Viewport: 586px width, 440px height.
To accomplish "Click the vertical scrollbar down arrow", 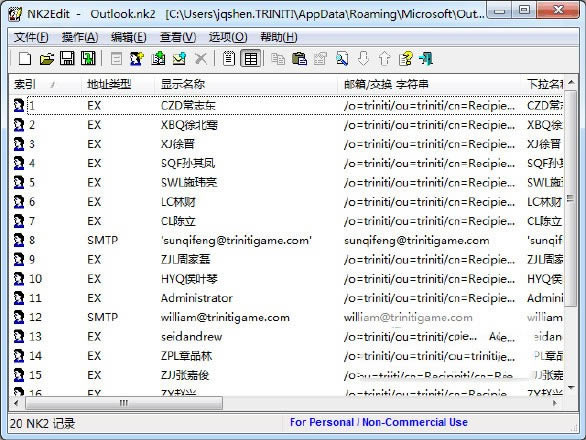I will coord(571,388).
